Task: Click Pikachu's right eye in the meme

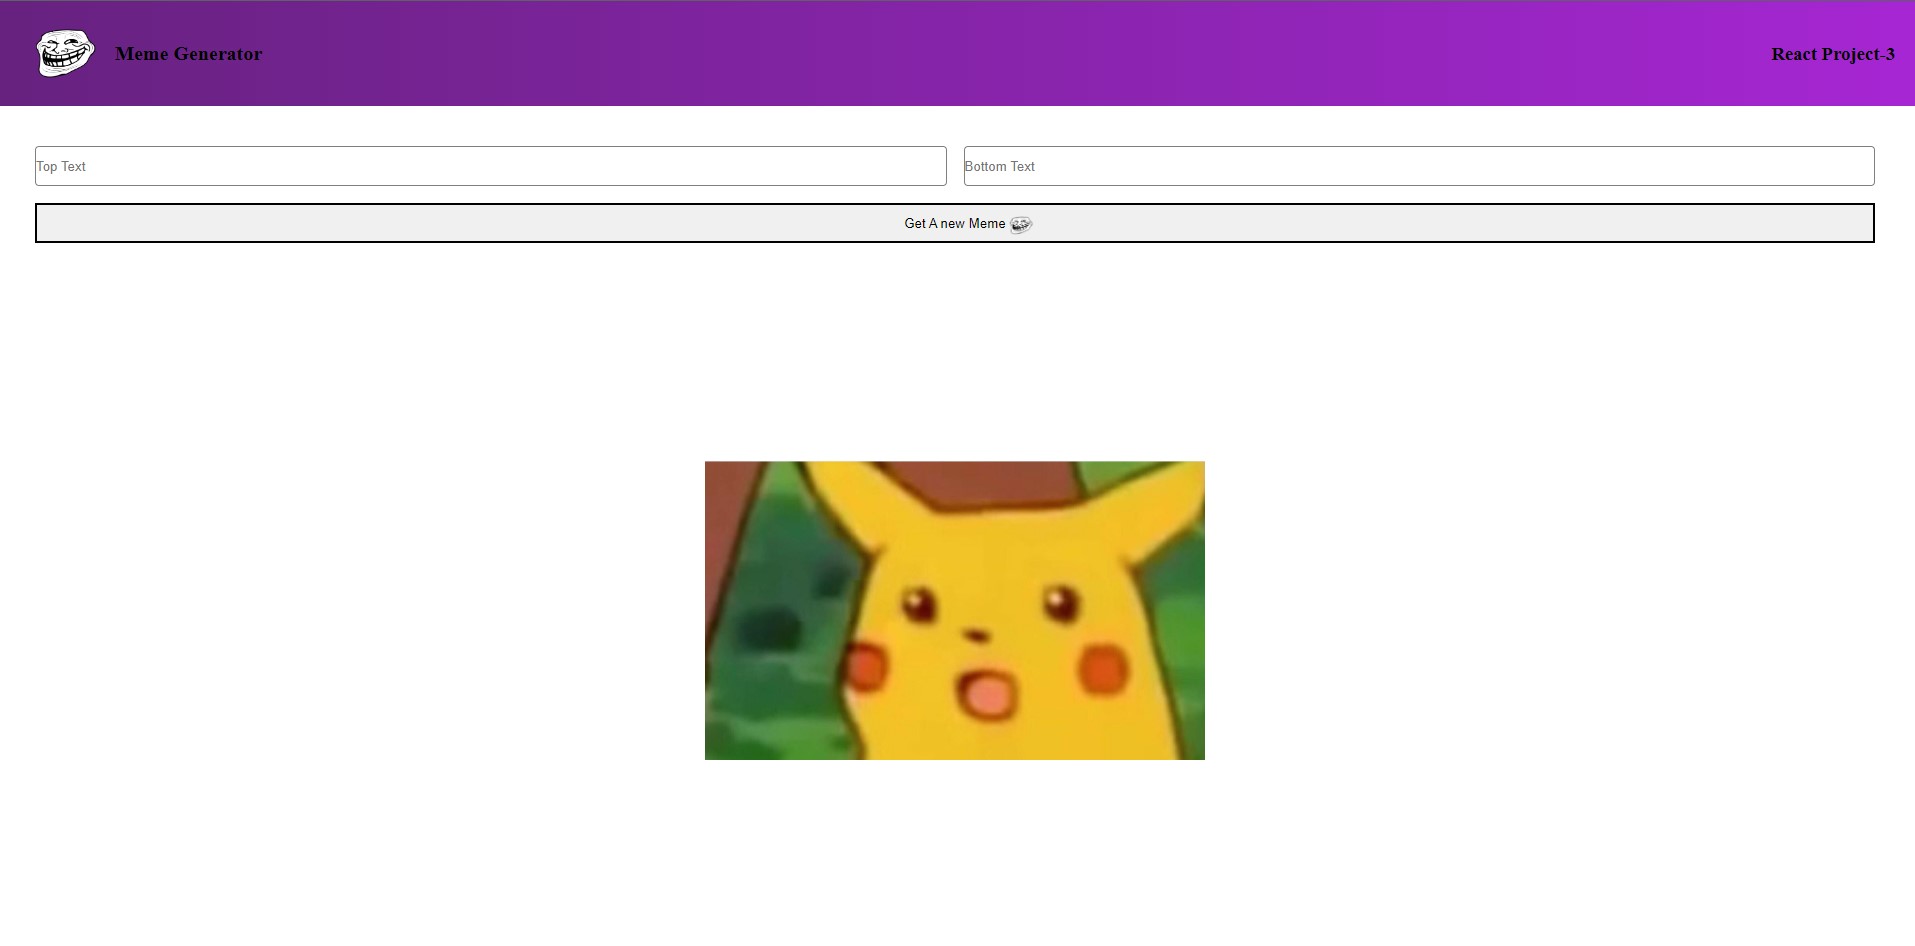Action: [1060, 603]
